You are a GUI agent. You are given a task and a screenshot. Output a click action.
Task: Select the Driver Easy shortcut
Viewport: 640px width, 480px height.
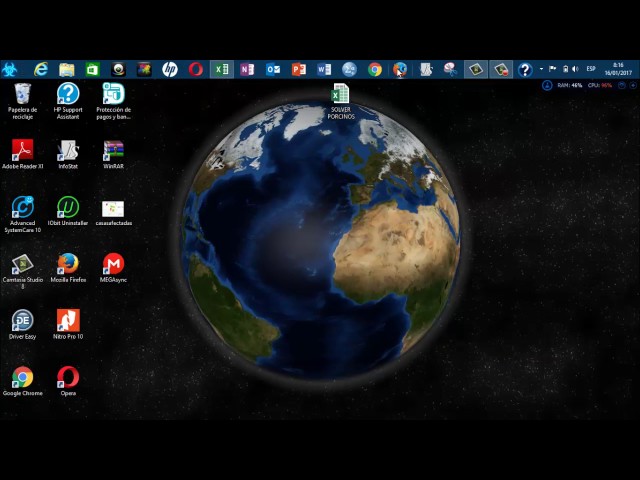click(x=22, y=324)
